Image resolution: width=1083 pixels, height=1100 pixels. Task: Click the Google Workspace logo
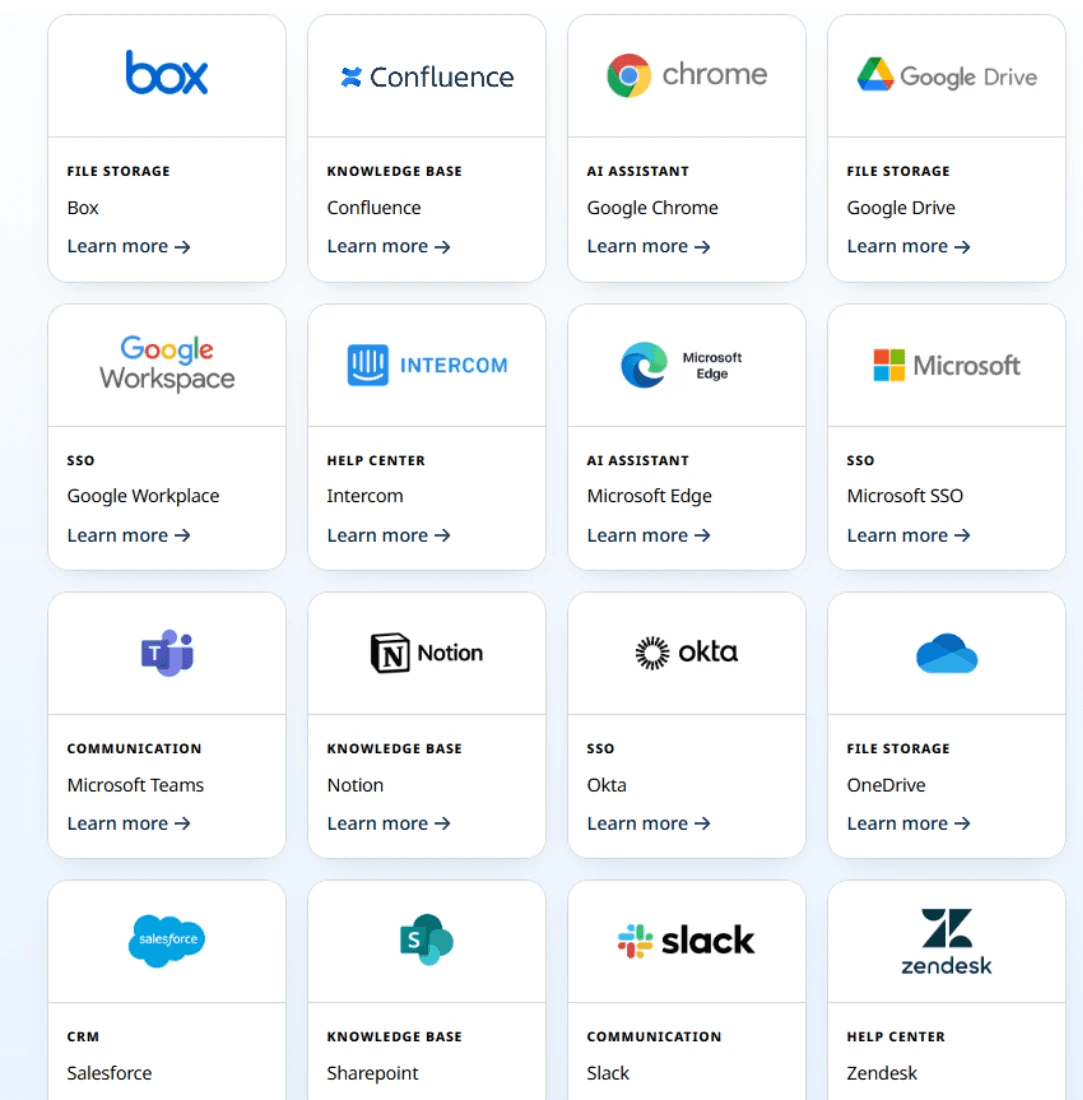coord(166,364)
